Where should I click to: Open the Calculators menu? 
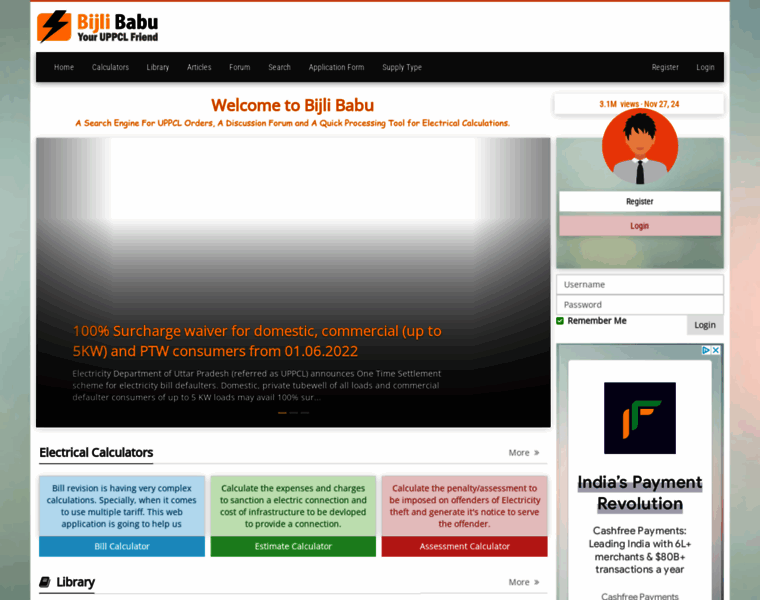click(111, 67)
